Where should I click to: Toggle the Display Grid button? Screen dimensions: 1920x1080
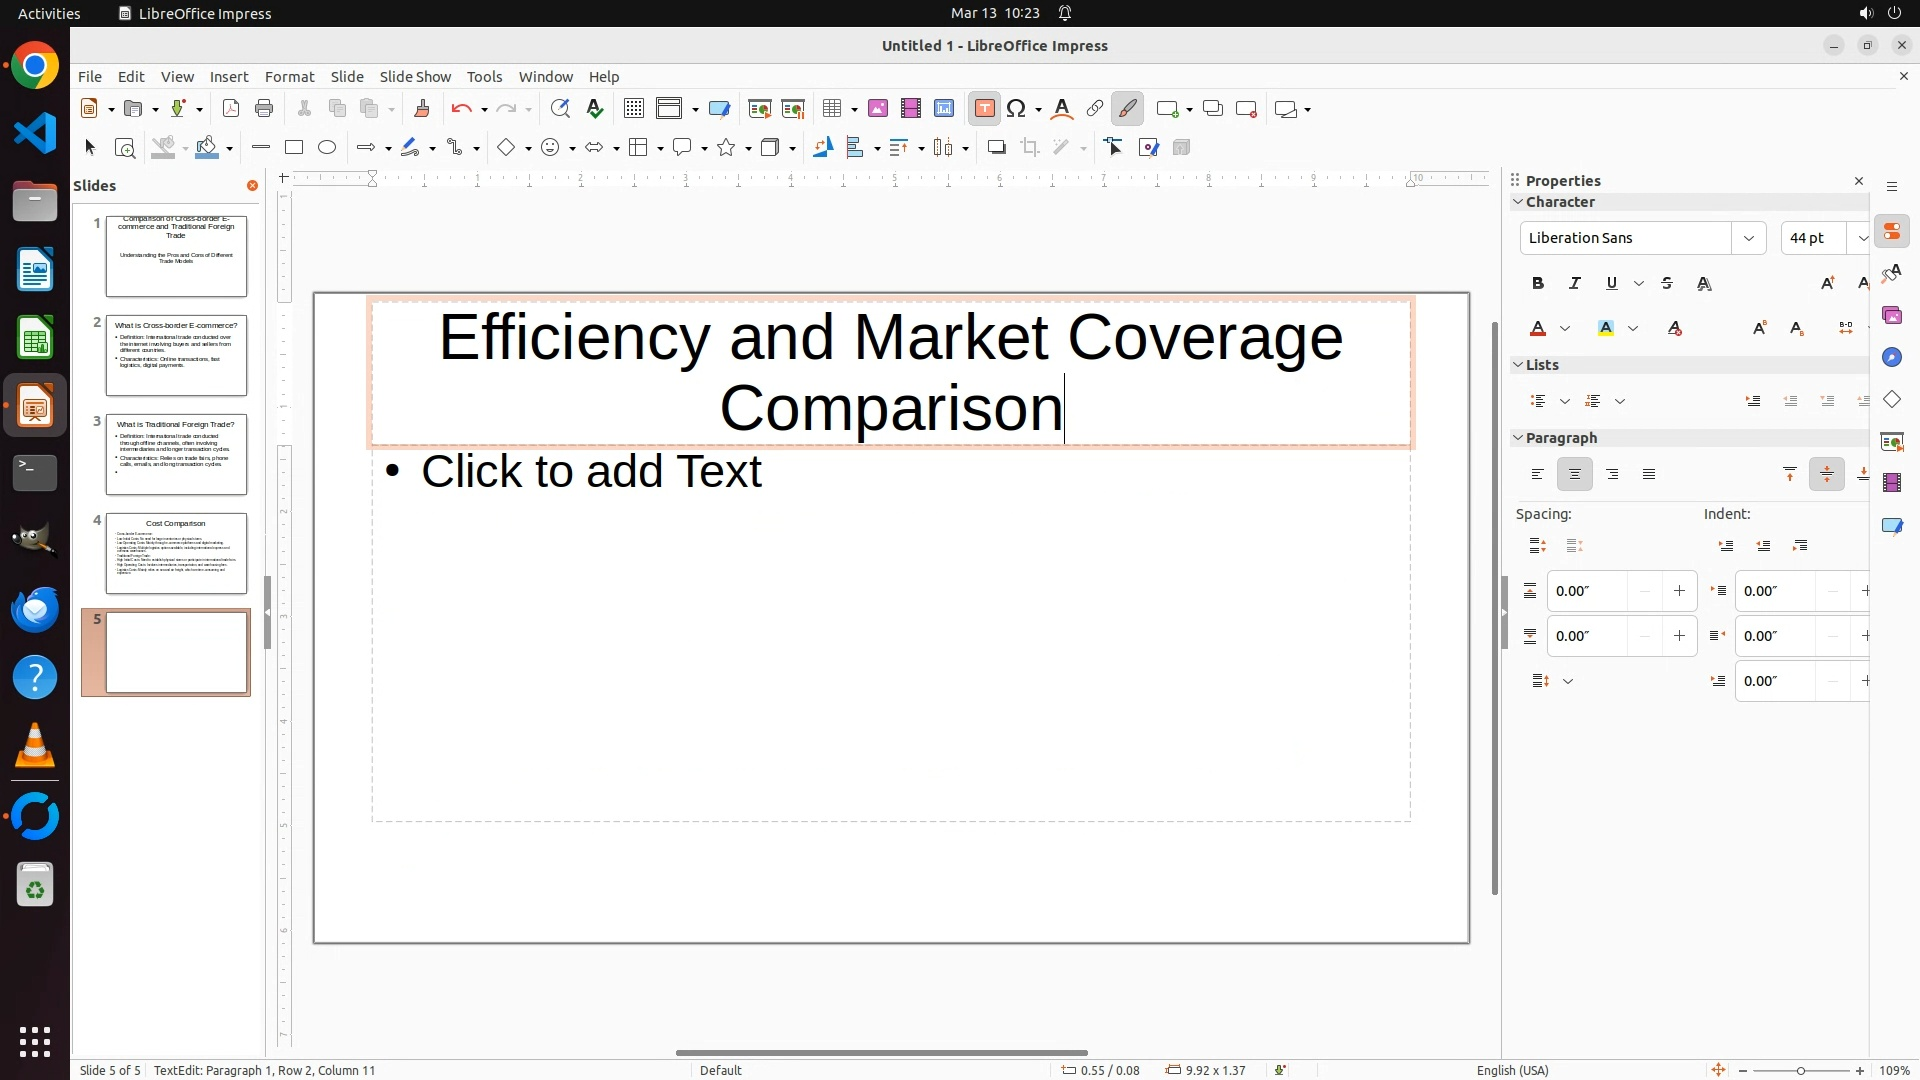point(633,109)
